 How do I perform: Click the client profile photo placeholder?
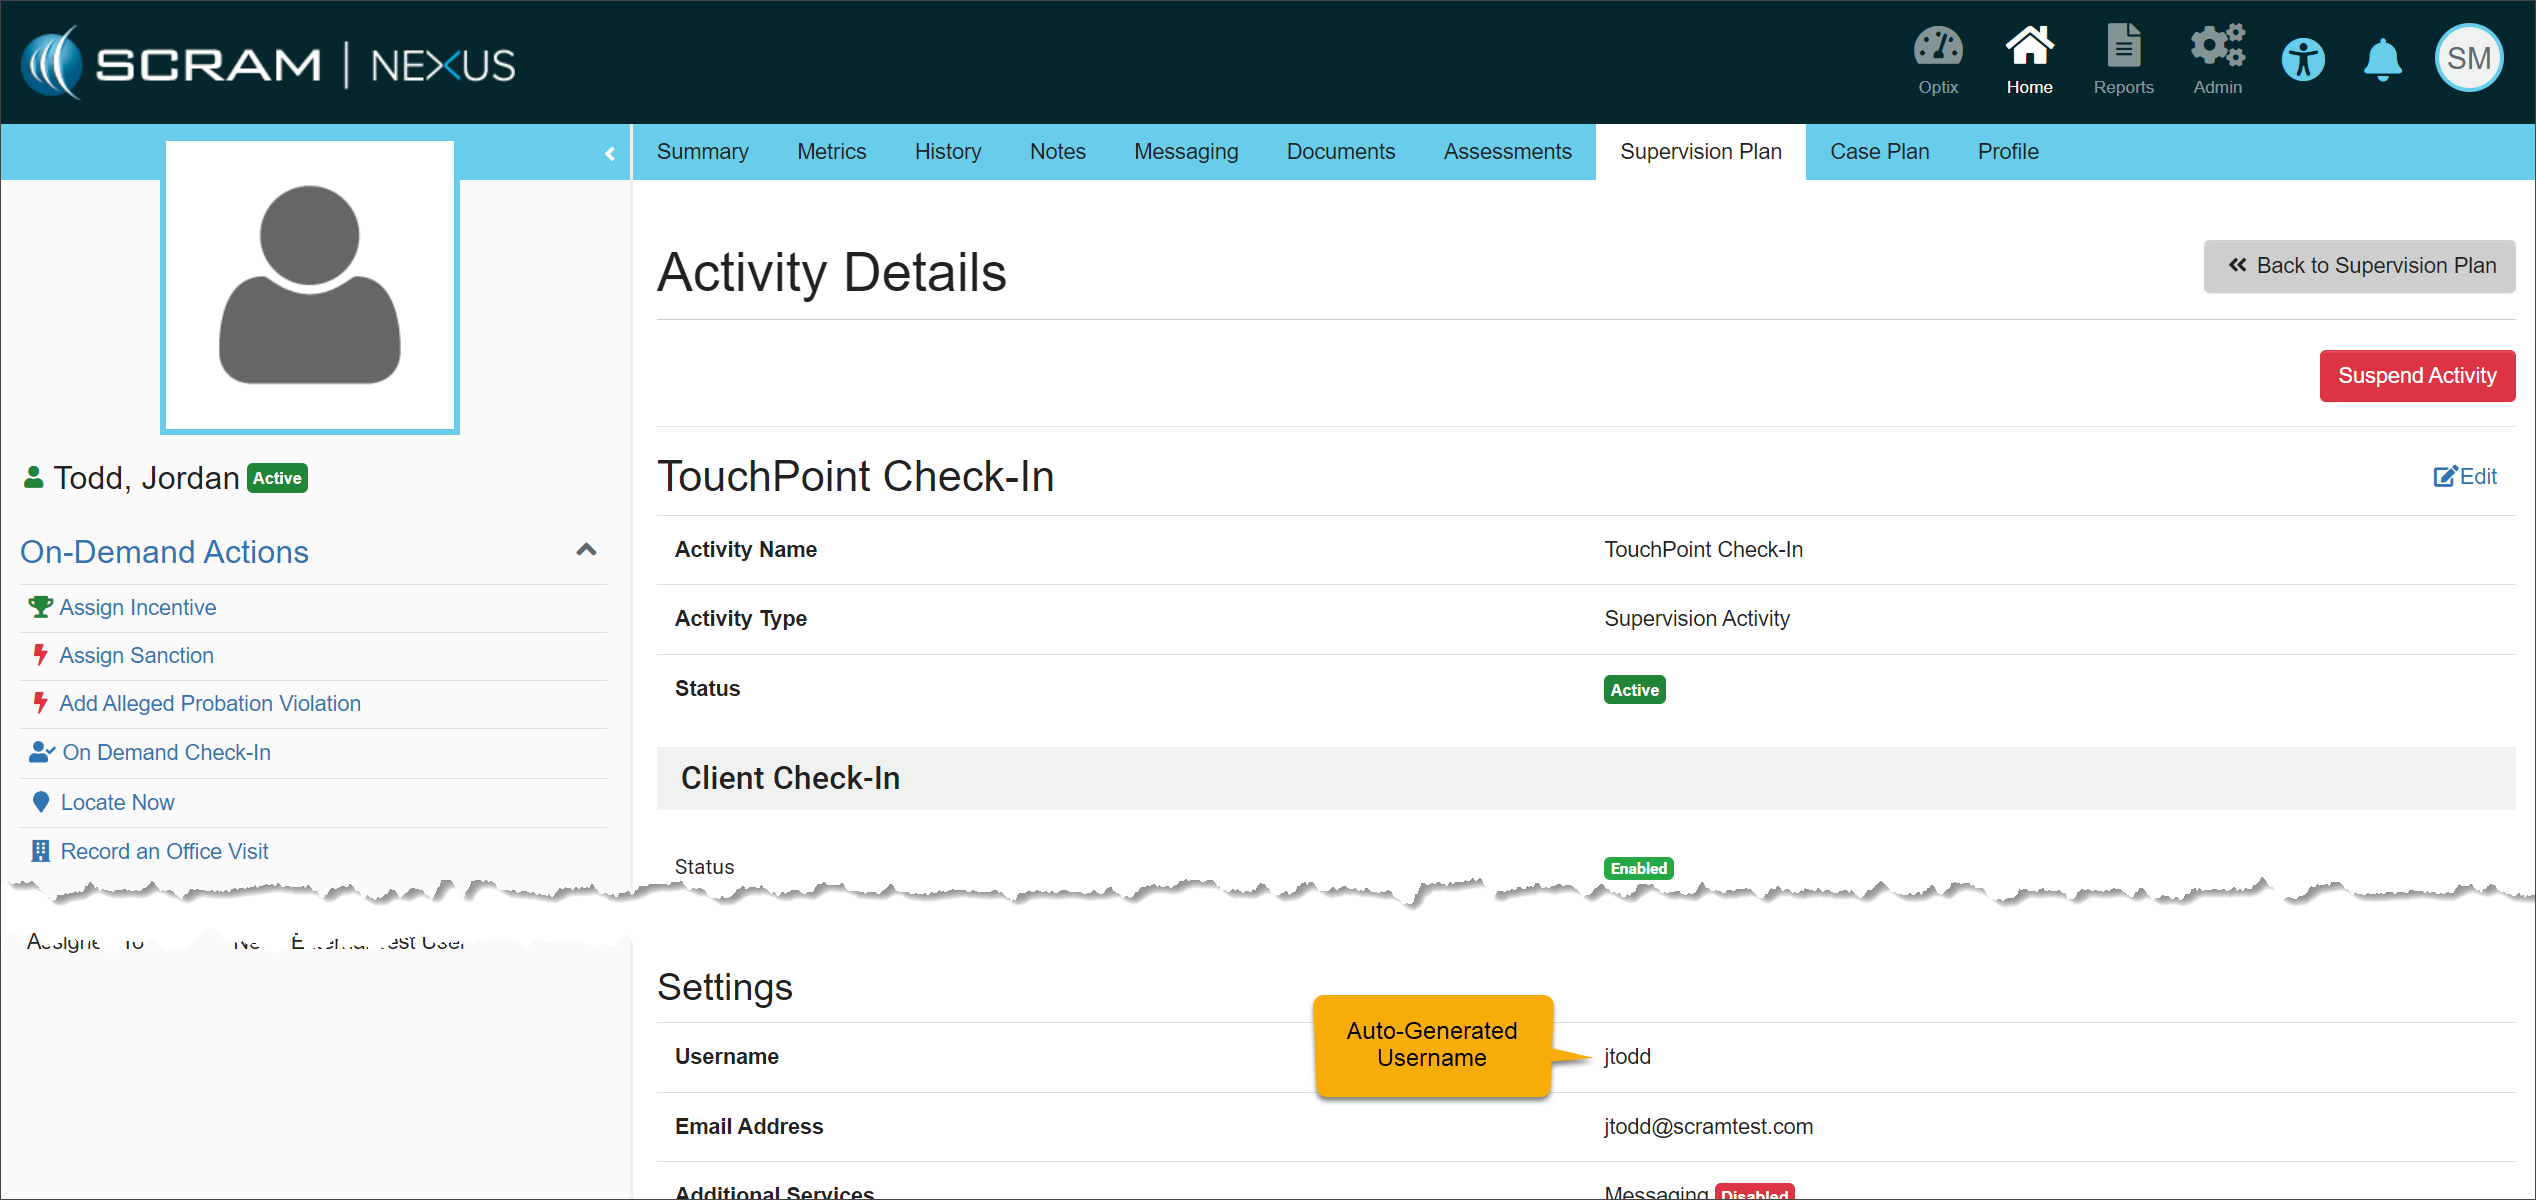(310, 287)
